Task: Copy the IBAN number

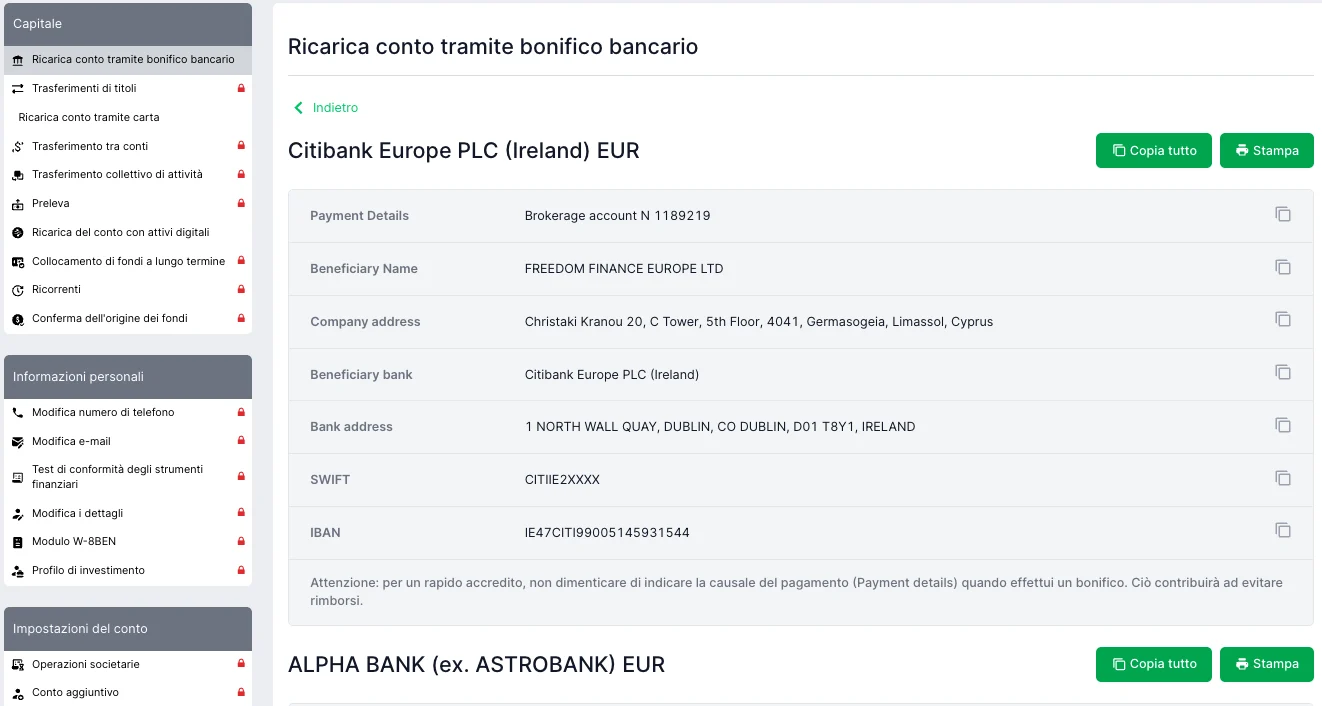Action: (1283, 531)
